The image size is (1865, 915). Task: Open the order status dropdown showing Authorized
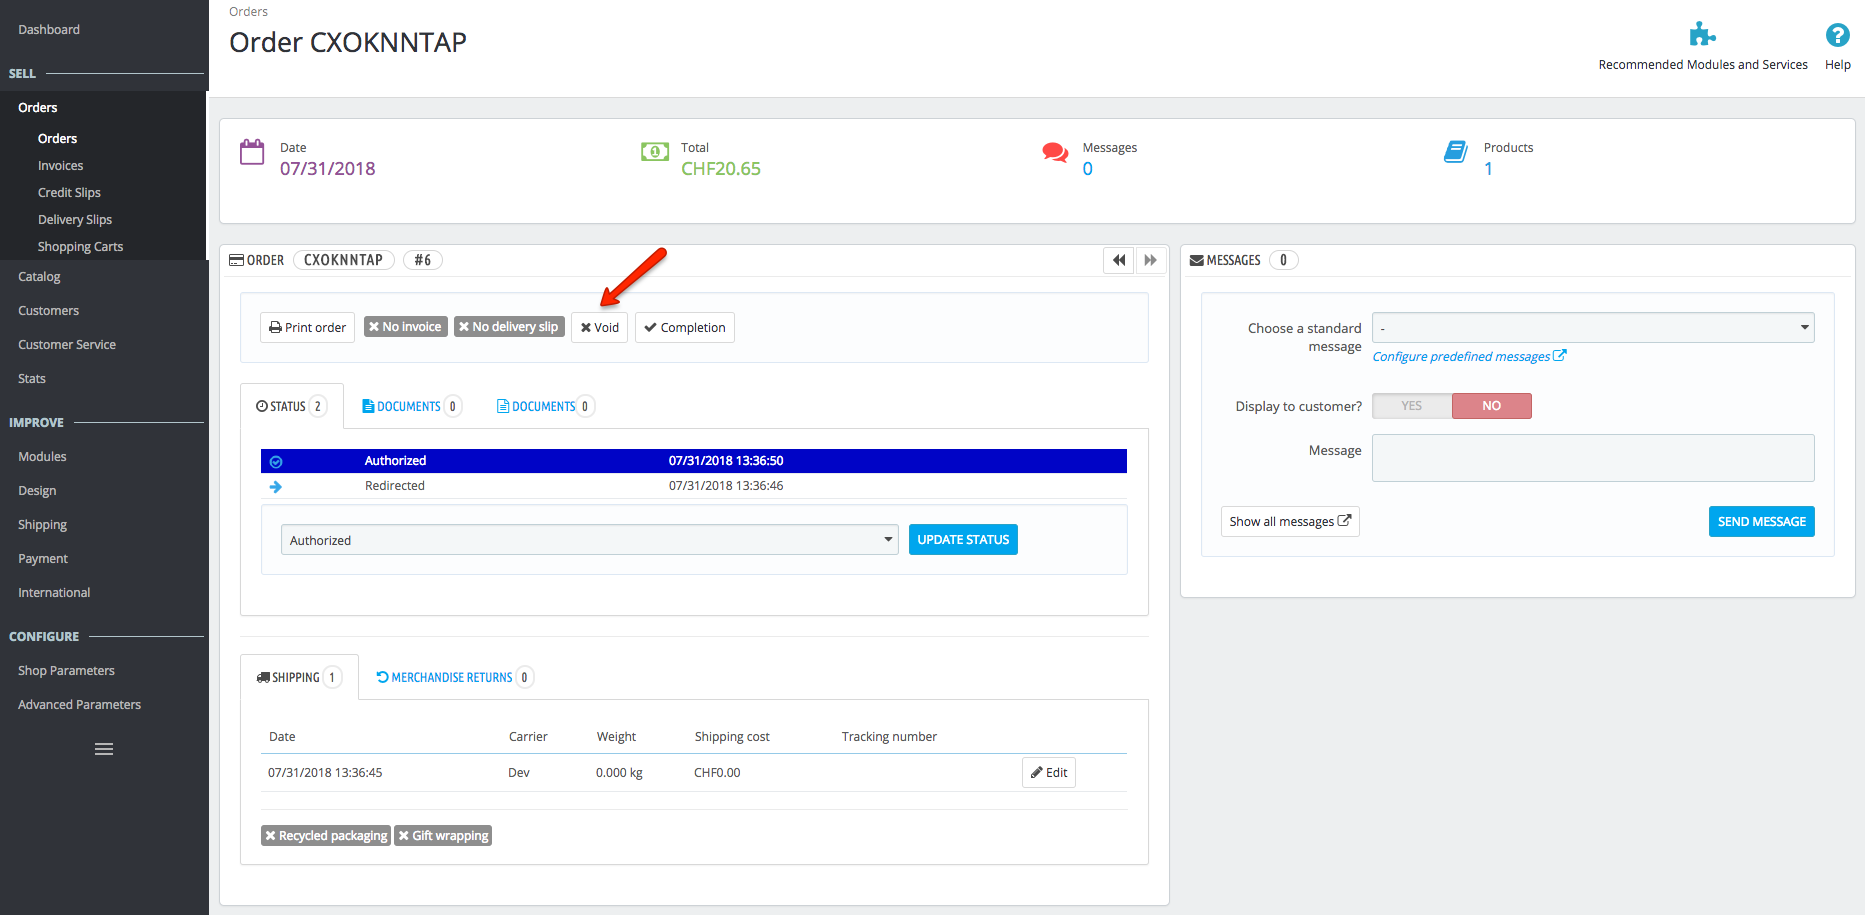coord(588,539)
